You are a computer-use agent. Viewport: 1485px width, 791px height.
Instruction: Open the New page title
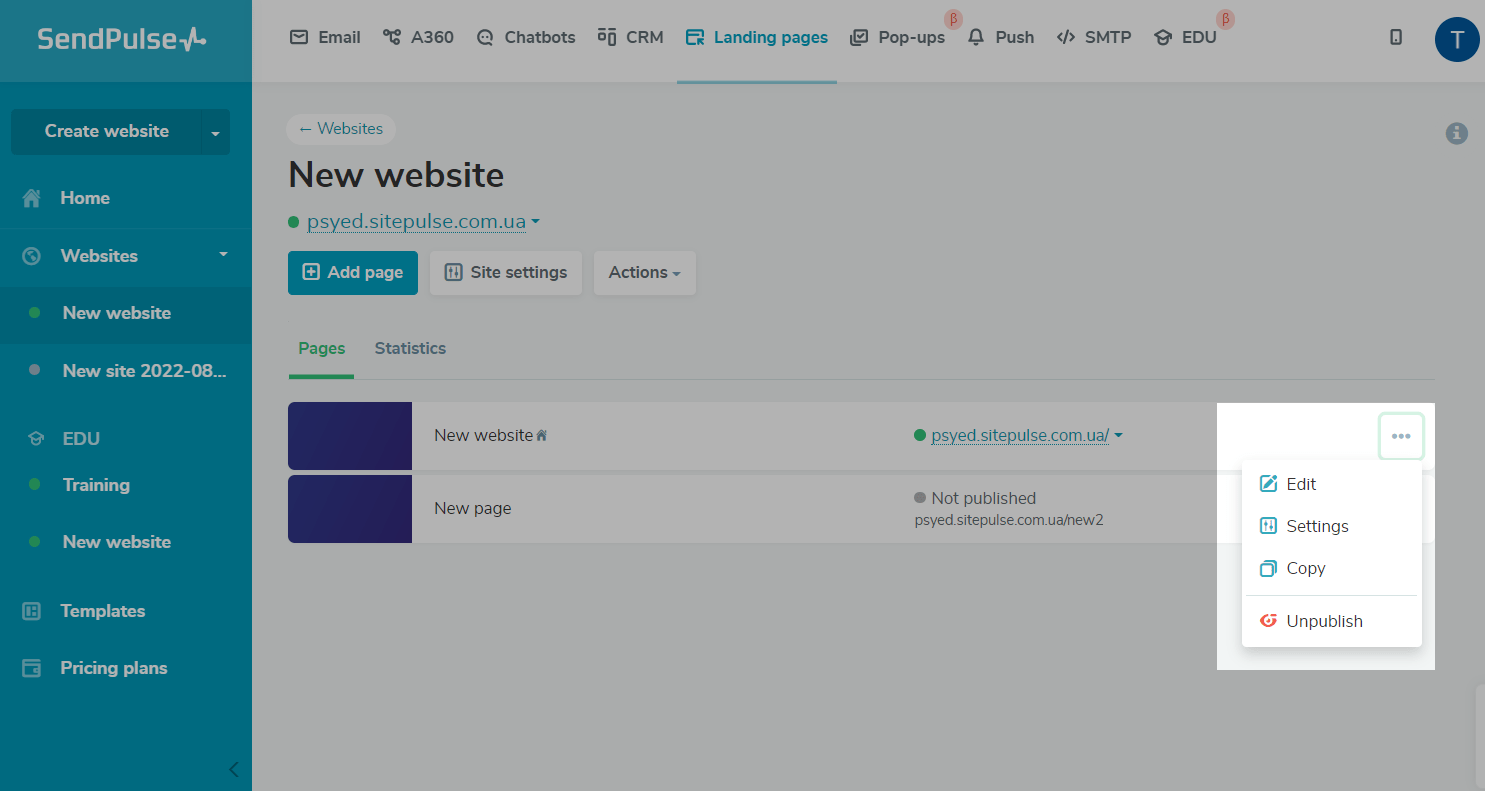point(473,508)
